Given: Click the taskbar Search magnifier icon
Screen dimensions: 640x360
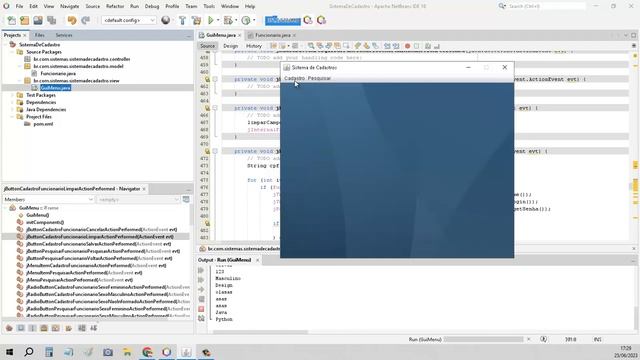Looking at the screenshot, I should [x=29, y=352].
